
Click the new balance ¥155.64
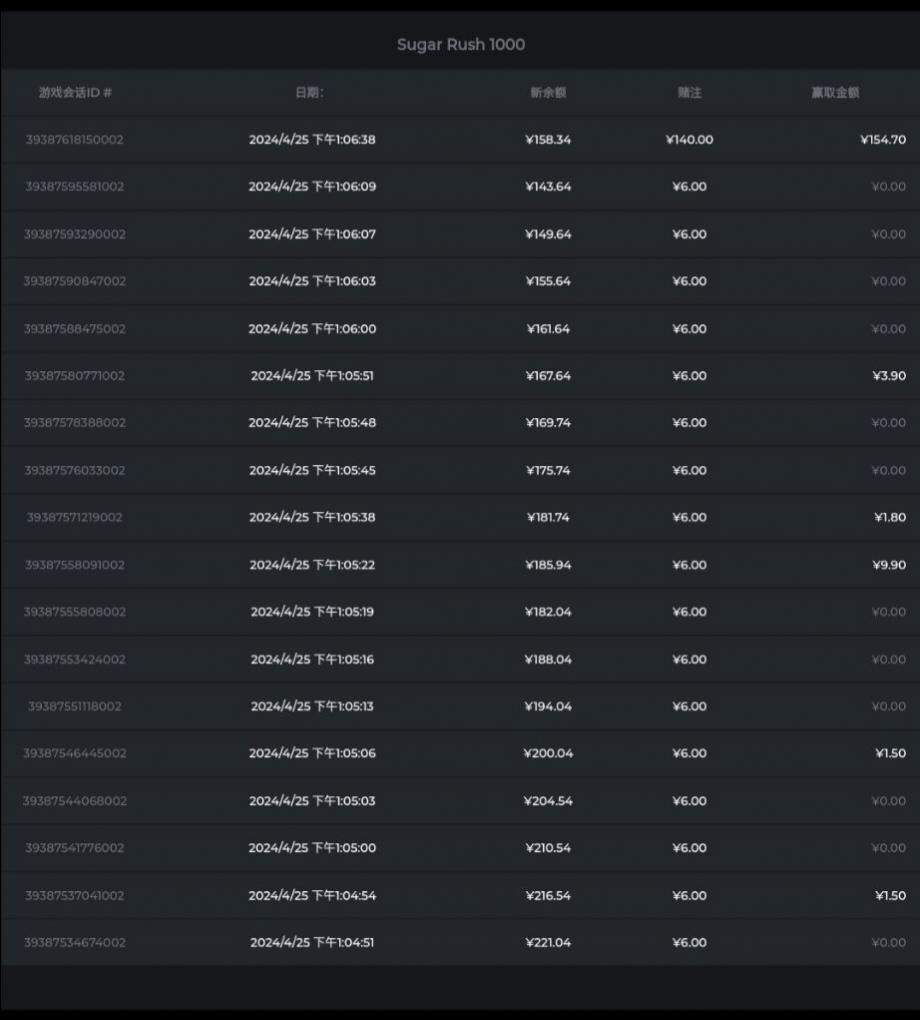coord(548,281)
